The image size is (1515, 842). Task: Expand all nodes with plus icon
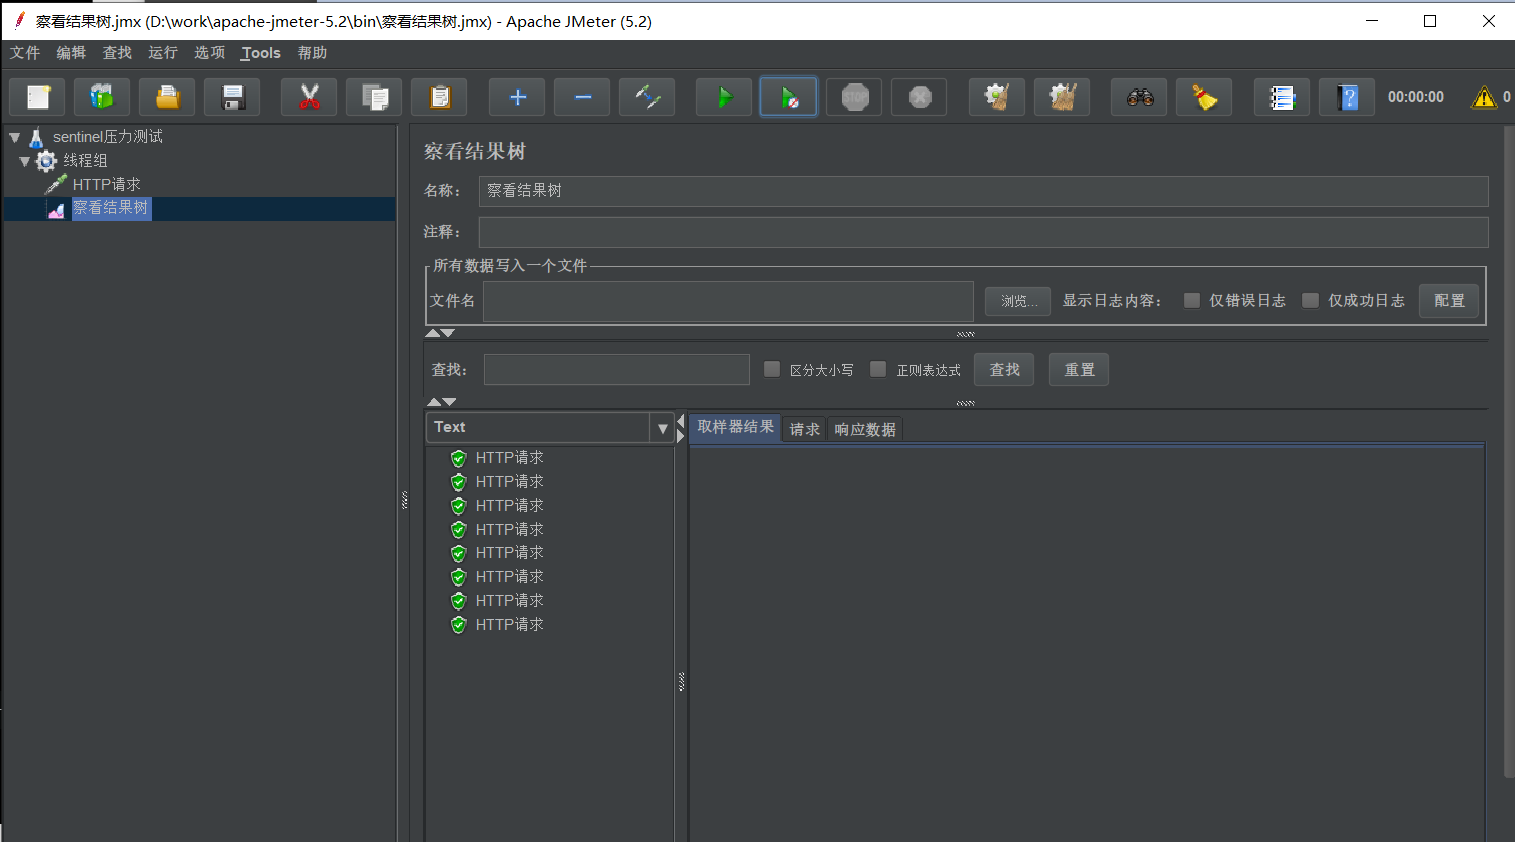[x=517, y=97]
